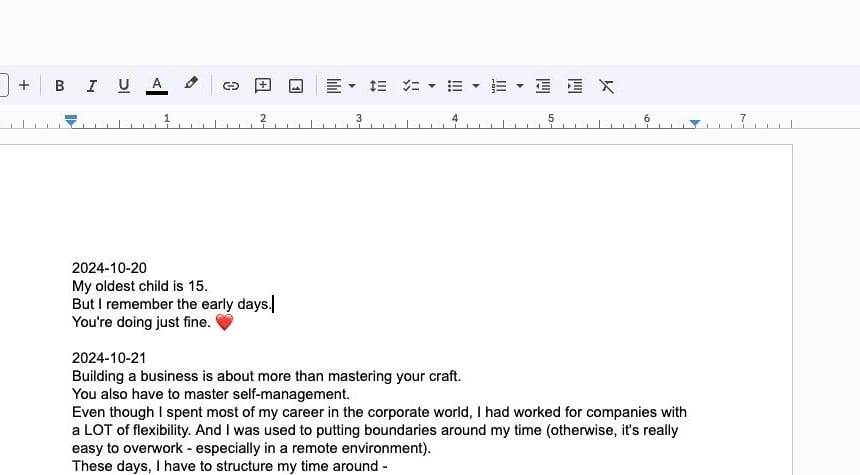Image resolution: width=860 pixels, height=475 pixels.
Task: Click the right indent marker on ruler
Action: pyautogui.click(x=695, y=123)
